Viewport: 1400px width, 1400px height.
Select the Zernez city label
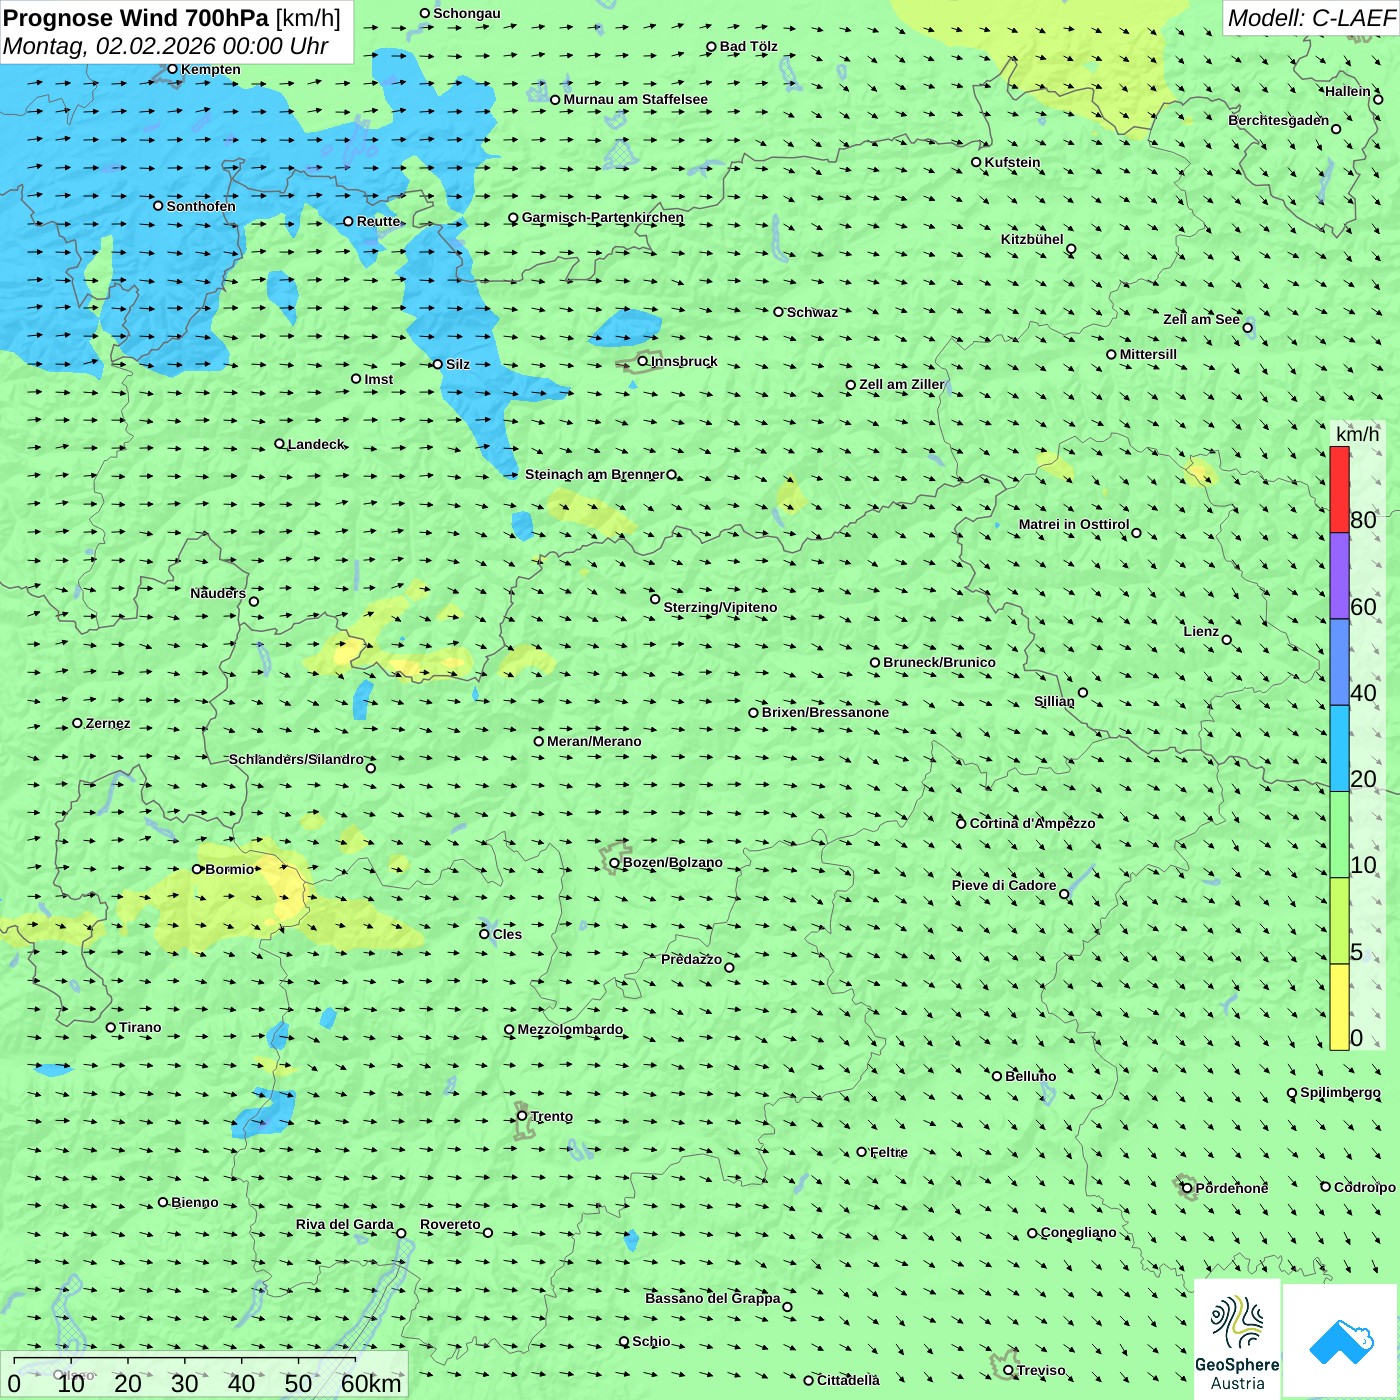click(x=108, y=723)
